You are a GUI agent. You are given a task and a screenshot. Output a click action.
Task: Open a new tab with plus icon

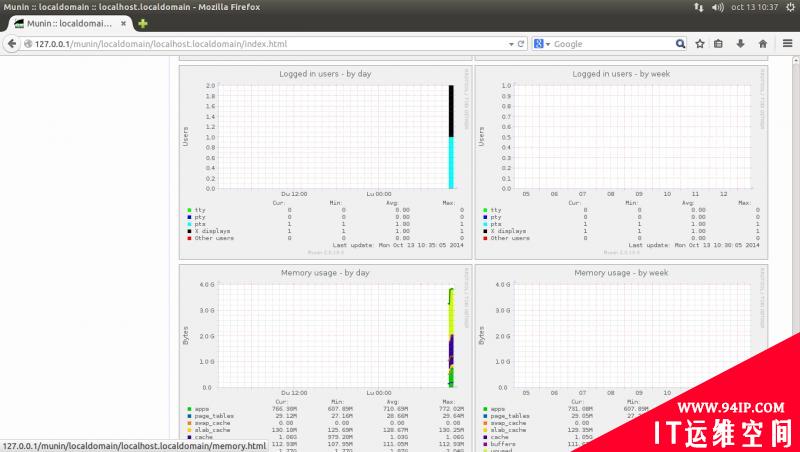click(143, 23)
